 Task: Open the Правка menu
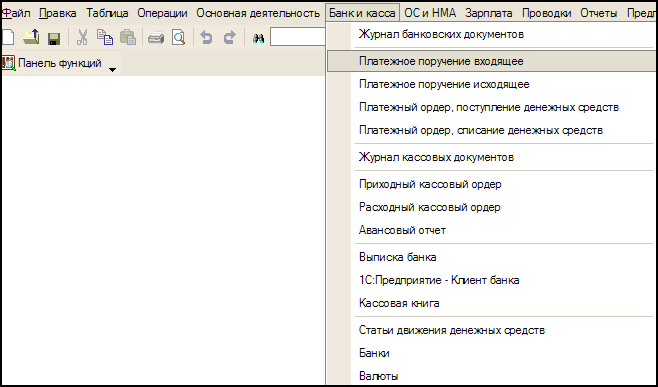pos(58,13)
